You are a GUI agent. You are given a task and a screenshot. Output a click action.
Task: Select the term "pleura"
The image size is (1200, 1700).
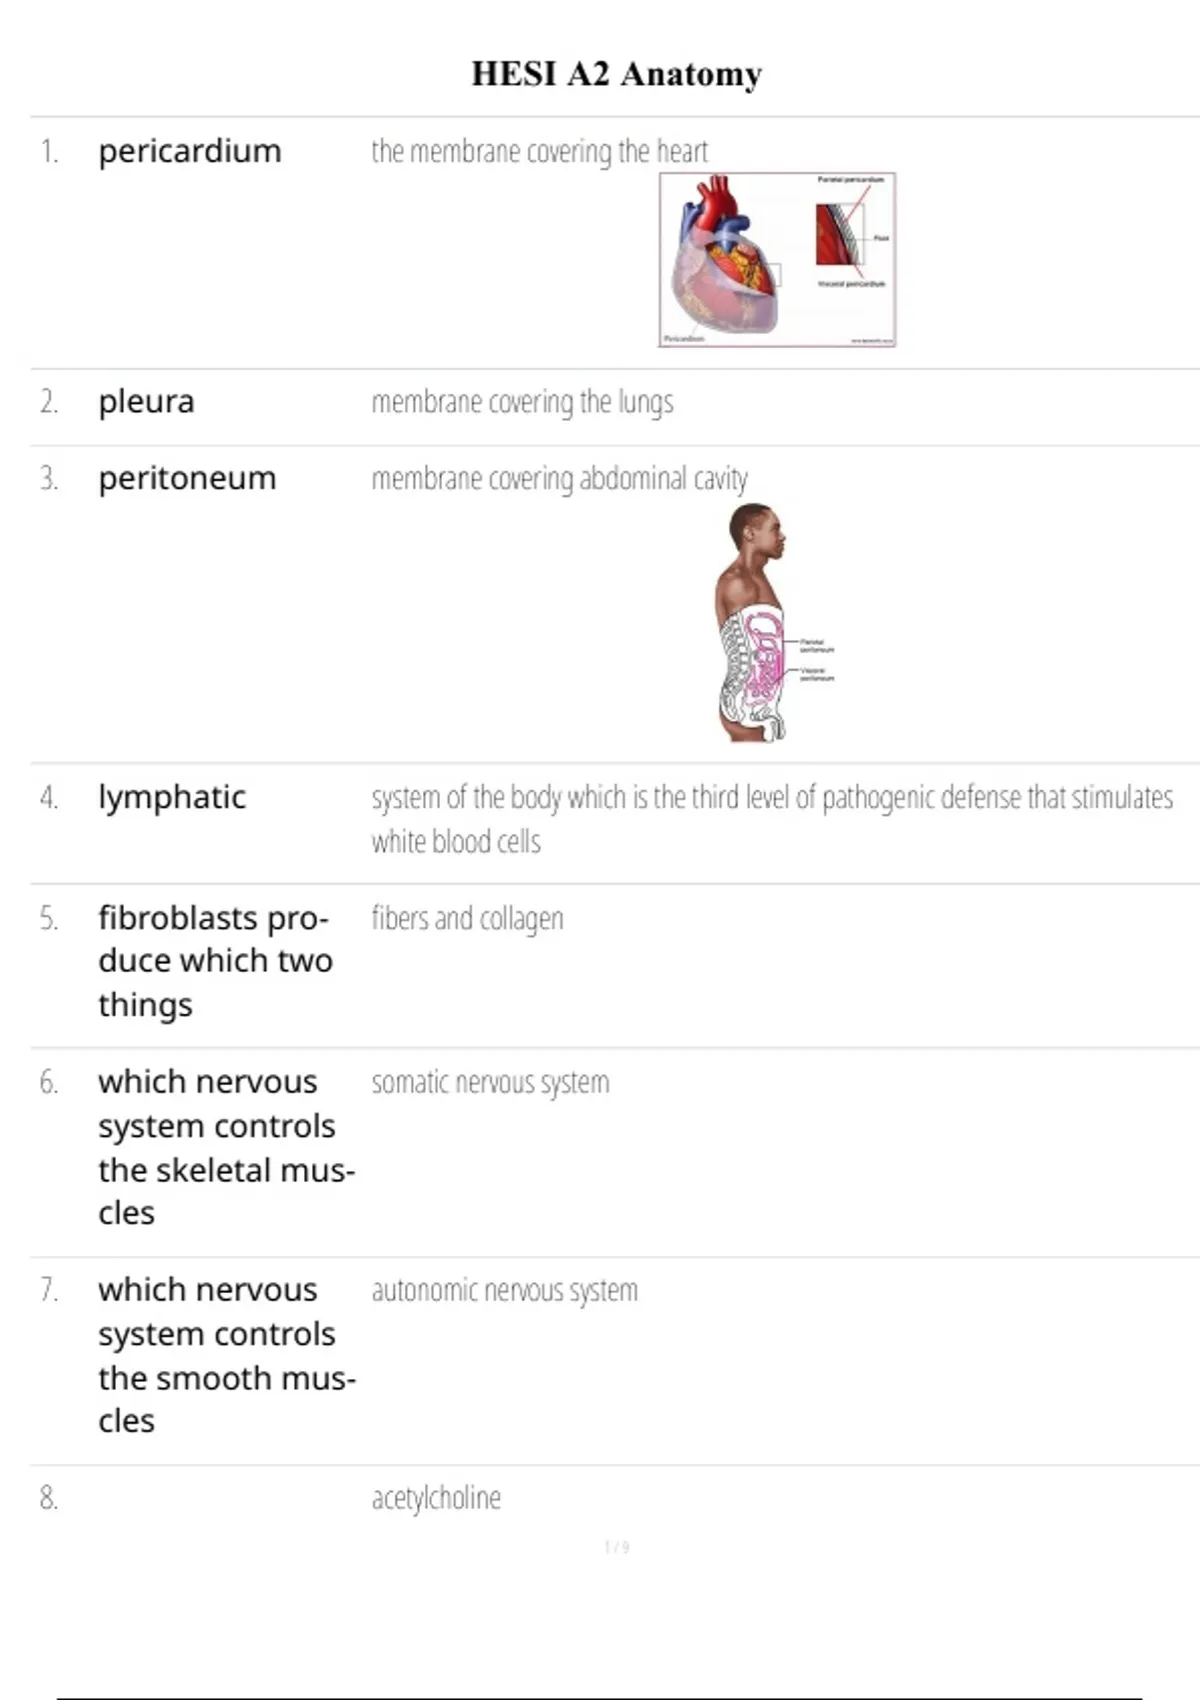point(146,401)
